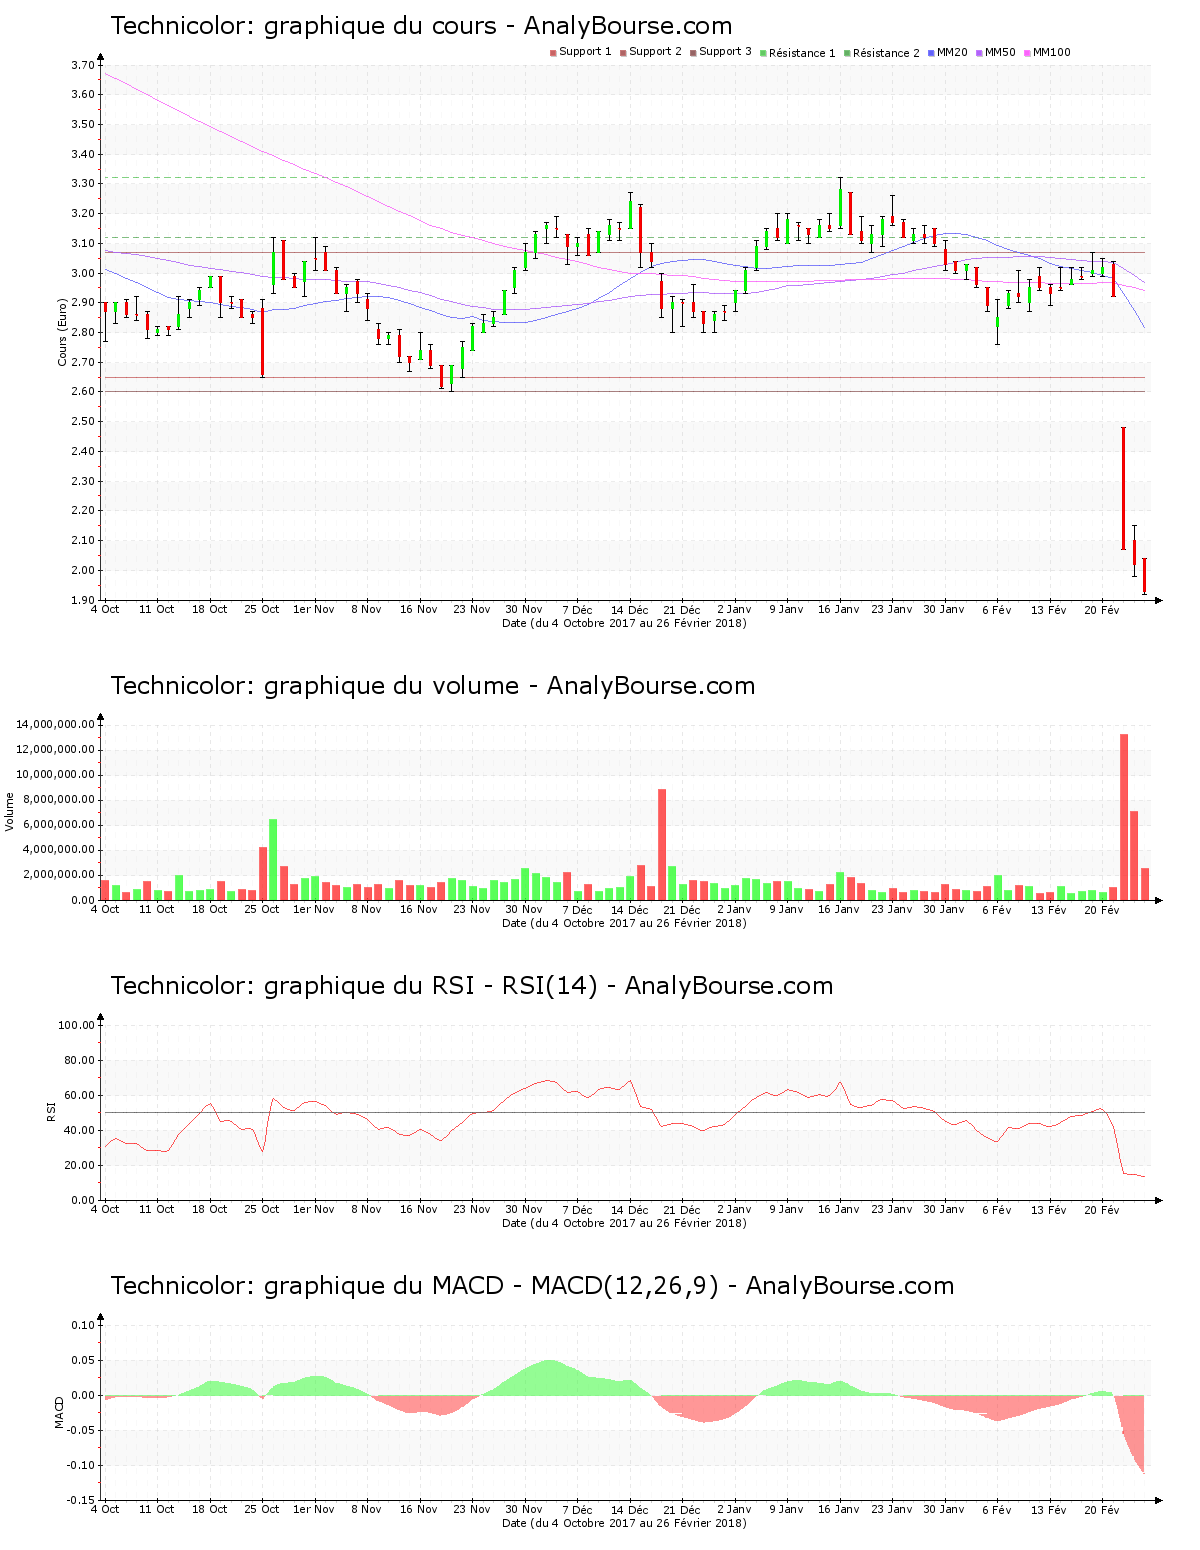The width and height of the screenshot is (1200, 1550).
Task: Click the 'MACD' vertical axis label
Action: coord(60,1412)
